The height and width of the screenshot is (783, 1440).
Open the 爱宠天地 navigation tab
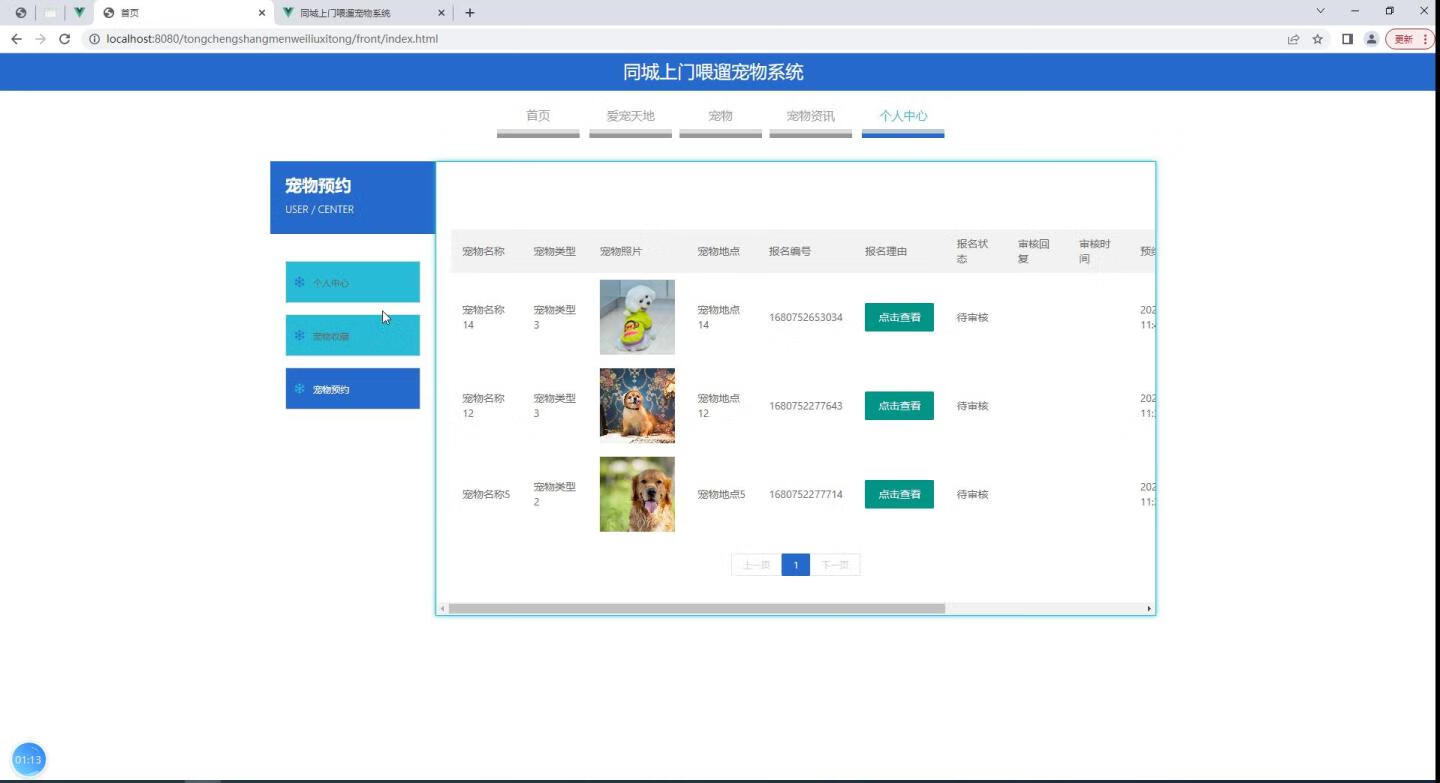click(630, 116)
